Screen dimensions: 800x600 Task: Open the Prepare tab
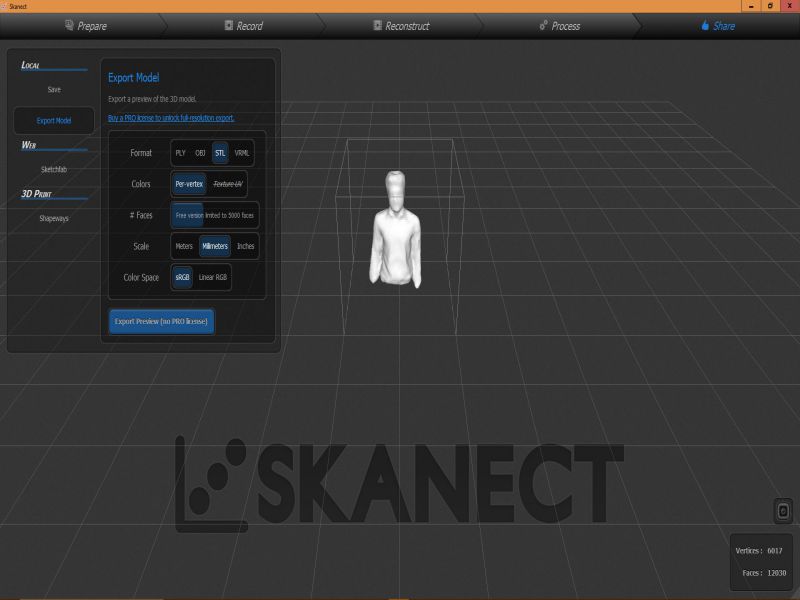[86, 26]
